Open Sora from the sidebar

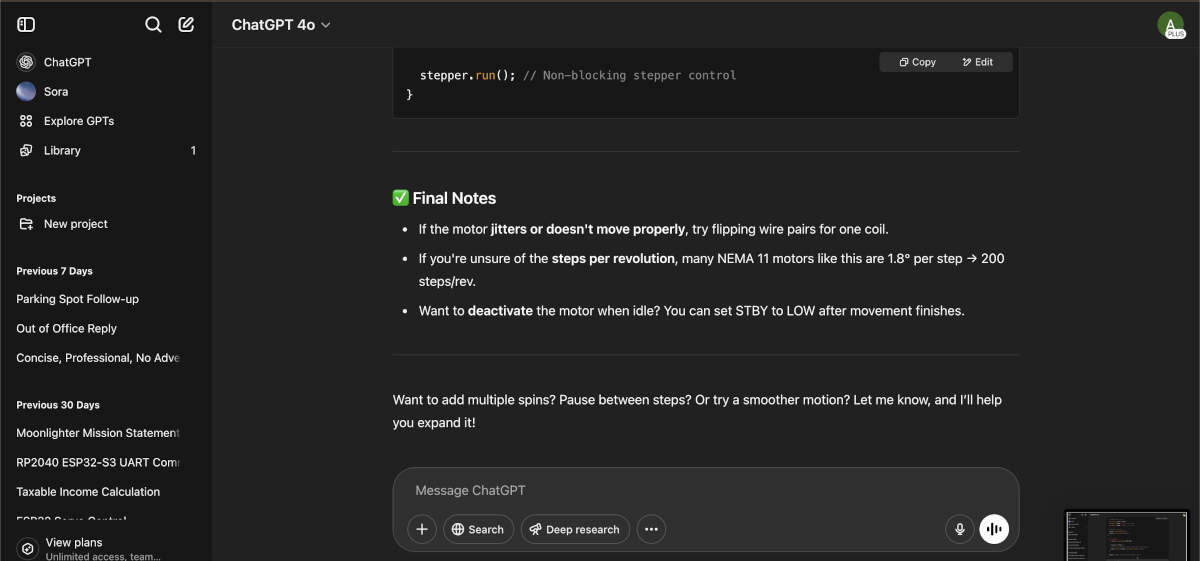click(106, 91)
